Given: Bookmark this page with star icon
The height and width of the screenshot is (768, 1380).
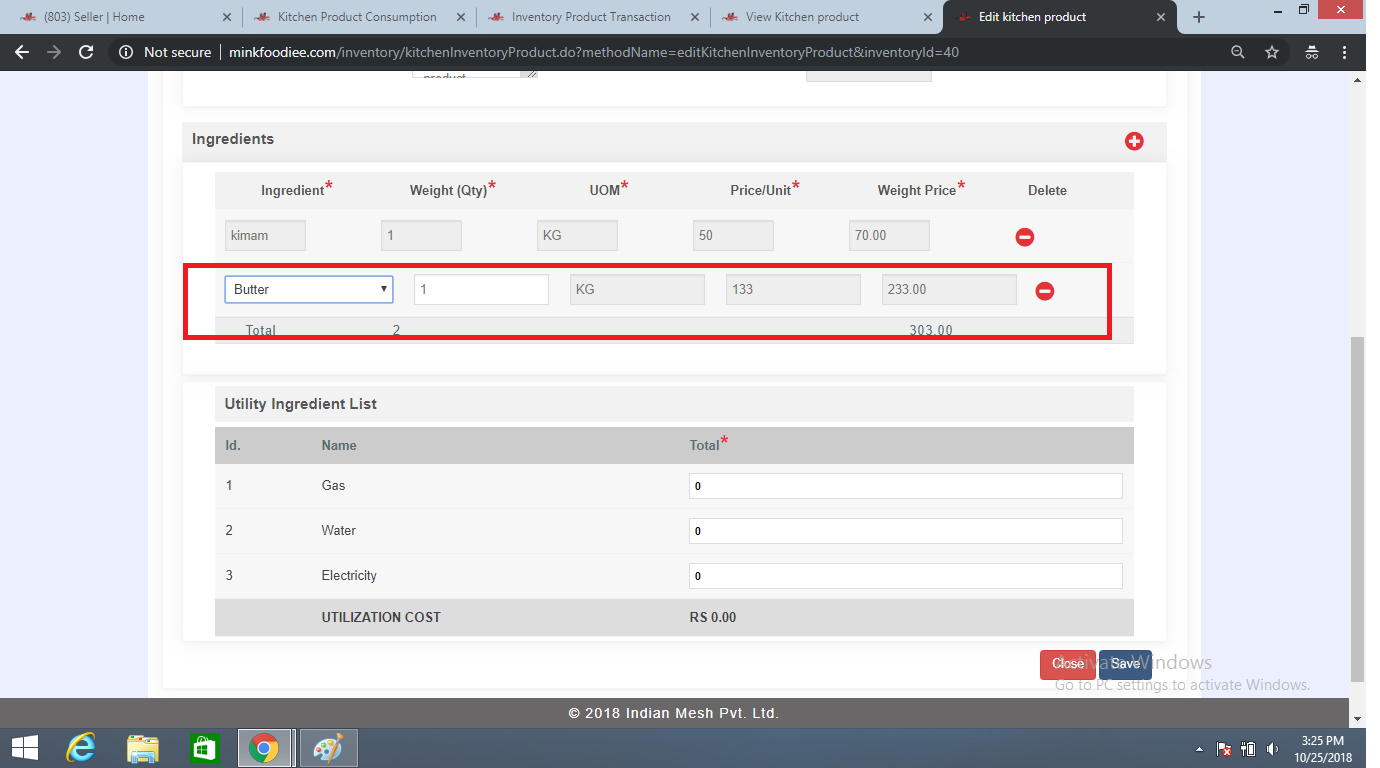Looking at the screenshot, I should [1272, 52].
